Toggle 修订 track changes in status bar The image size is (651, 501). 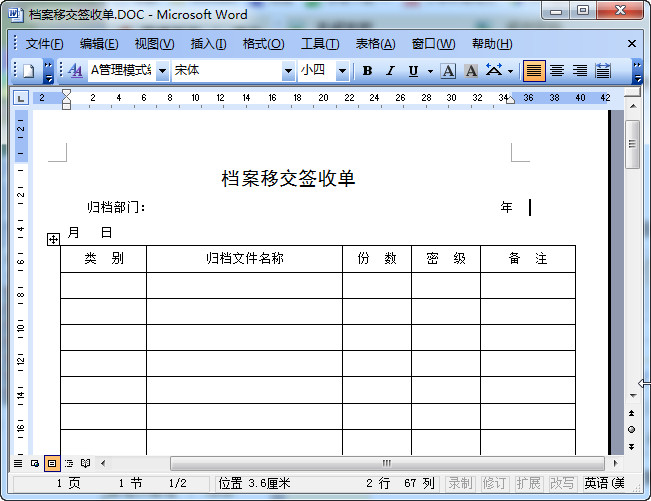[x=494, y=483]
